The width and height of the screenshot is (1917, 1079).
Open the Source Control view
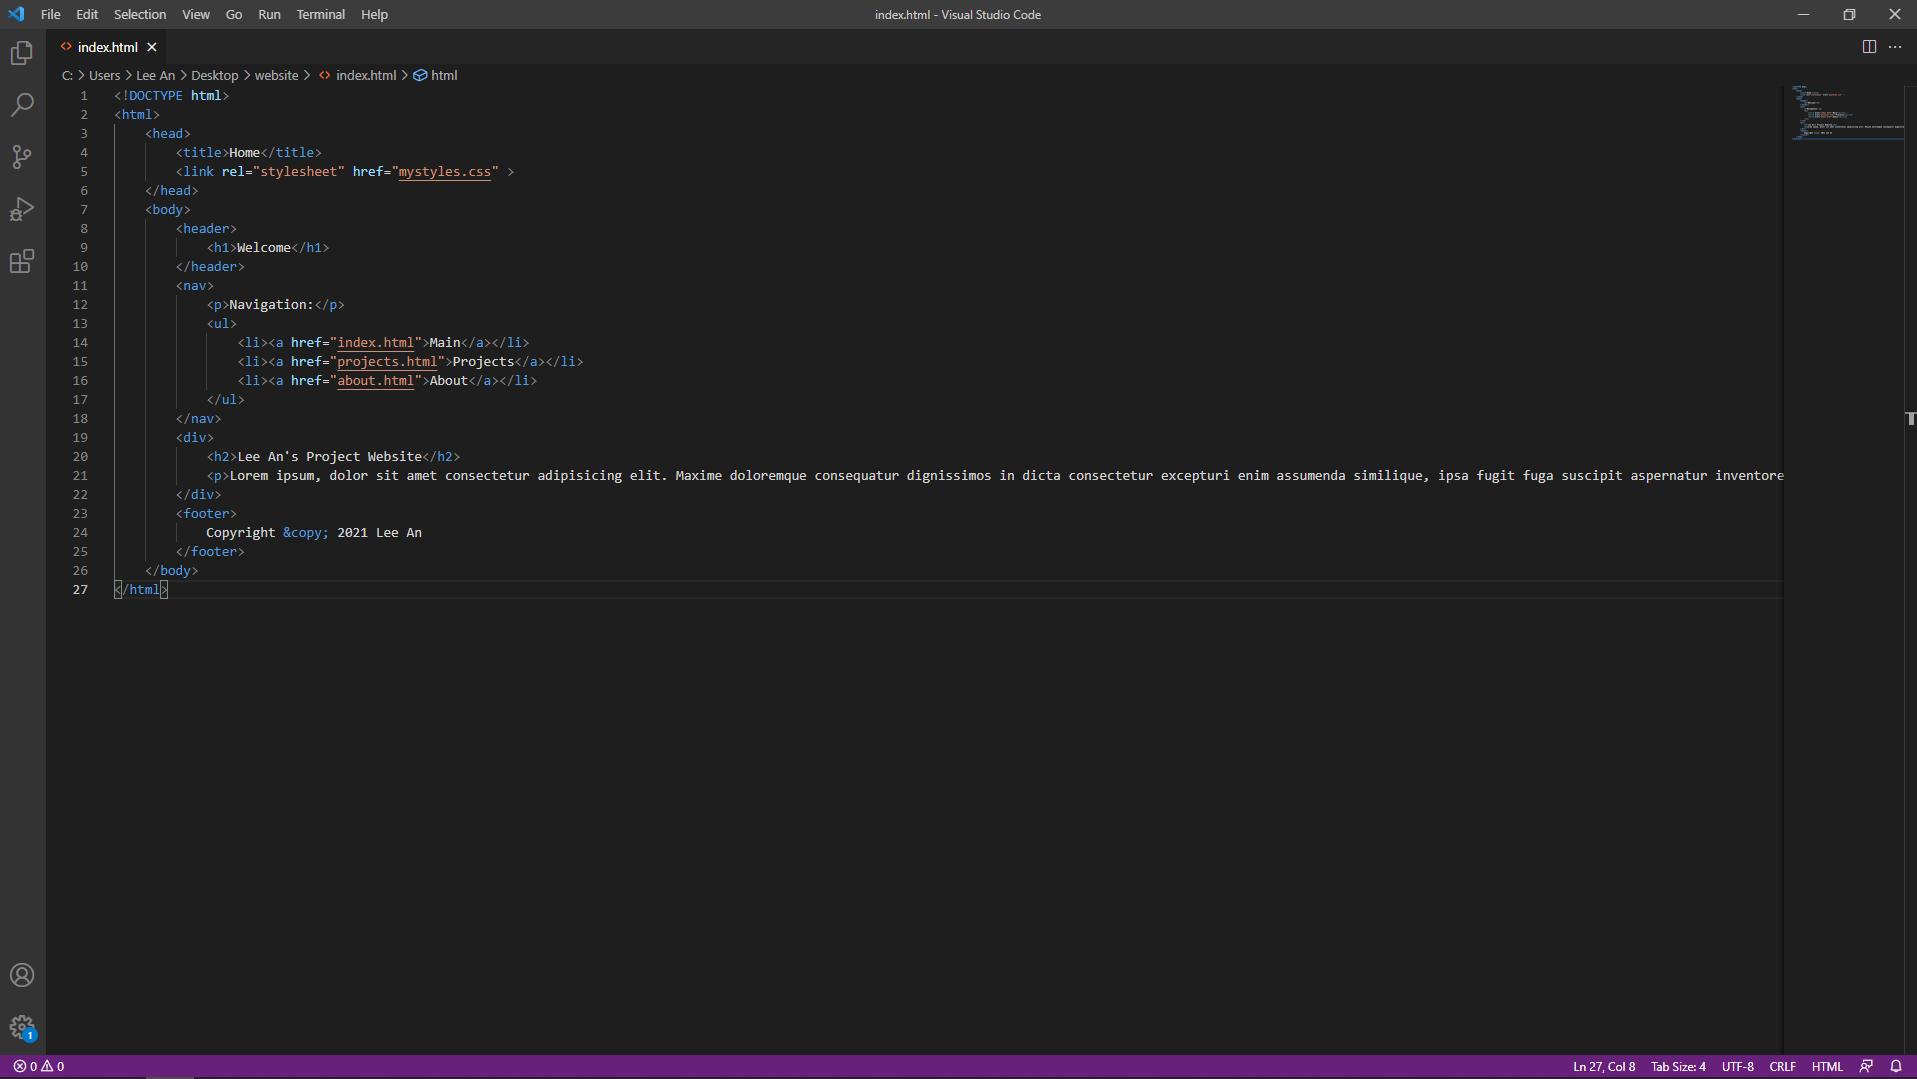(22, 157)
